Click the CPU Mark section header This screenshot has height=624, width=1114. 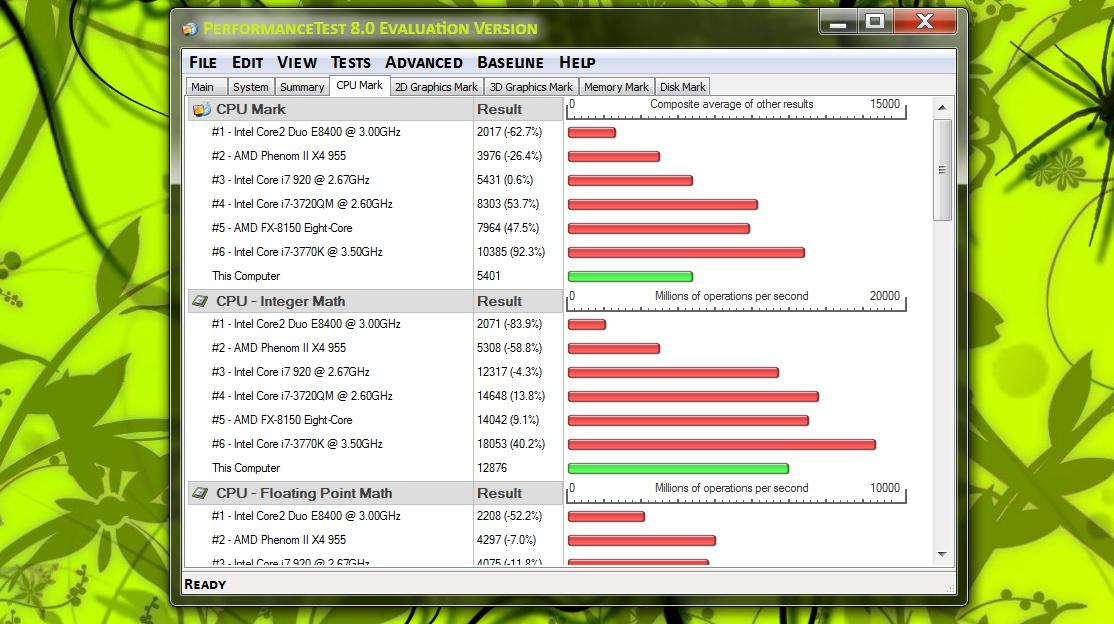(330, 109)
